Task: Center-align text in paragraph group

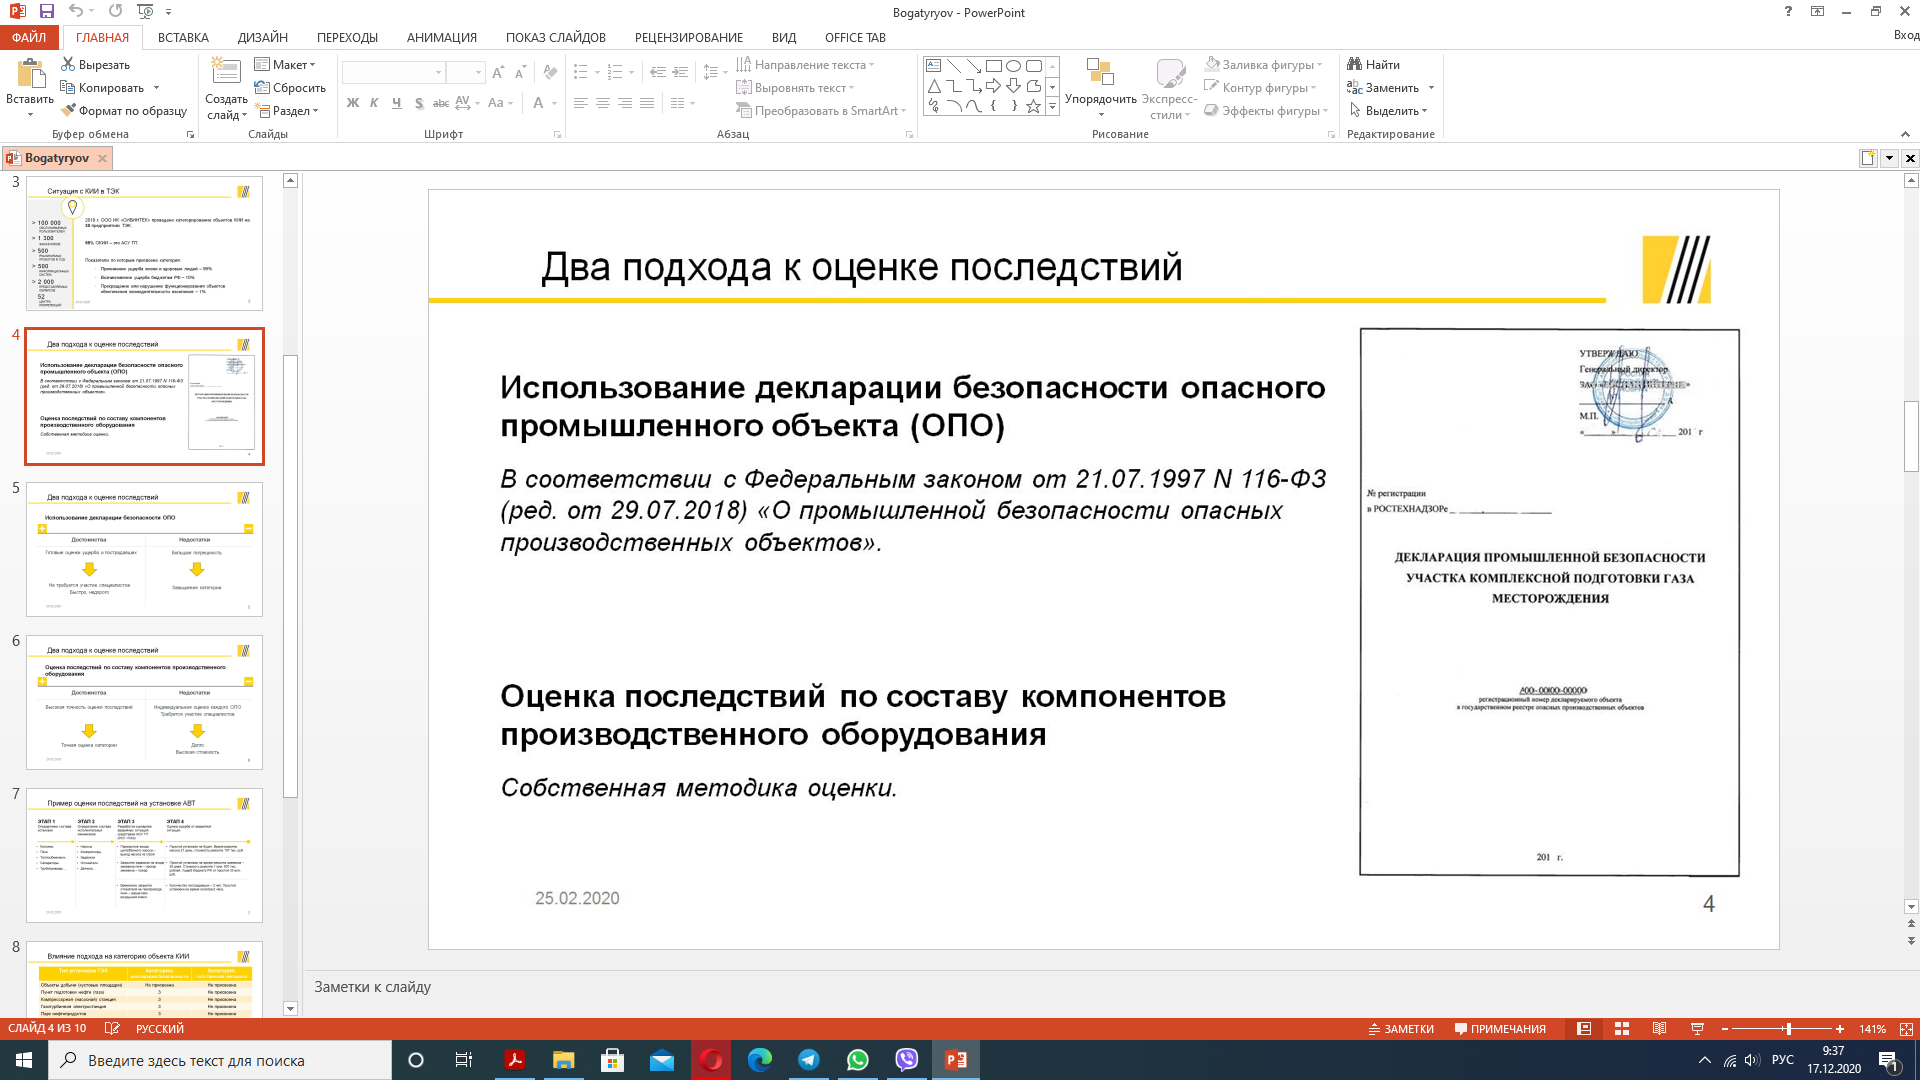Action: click(603, 103)
